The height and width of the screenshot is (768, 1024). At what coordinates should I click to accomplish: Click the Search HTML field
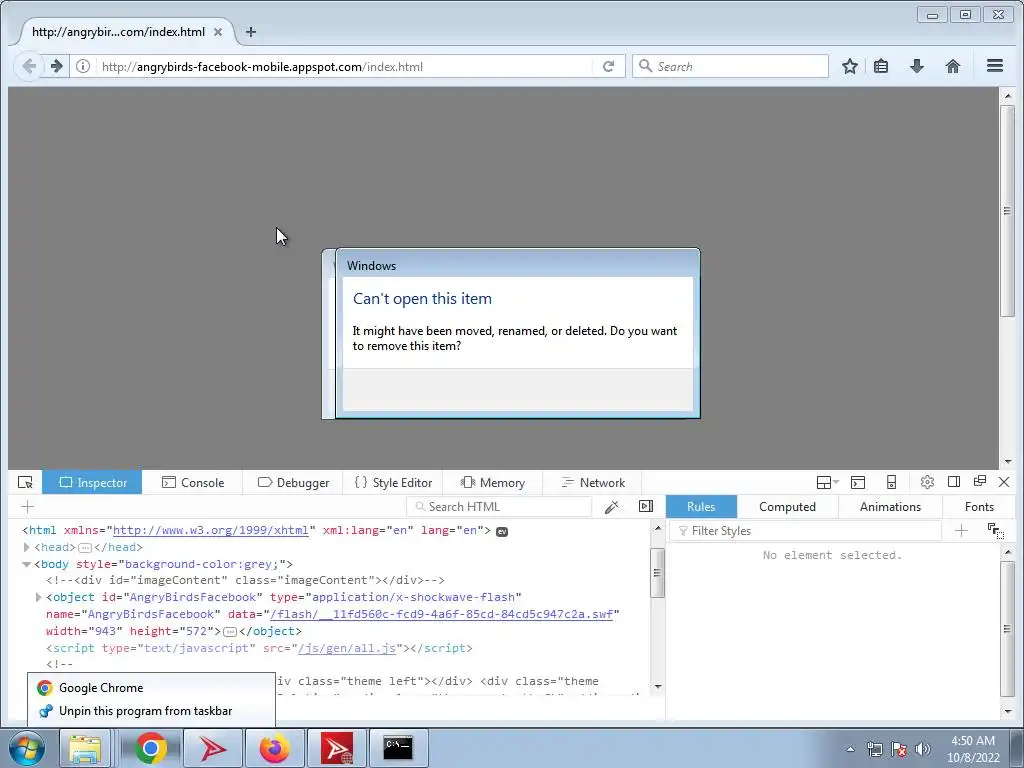pos(500,507)
